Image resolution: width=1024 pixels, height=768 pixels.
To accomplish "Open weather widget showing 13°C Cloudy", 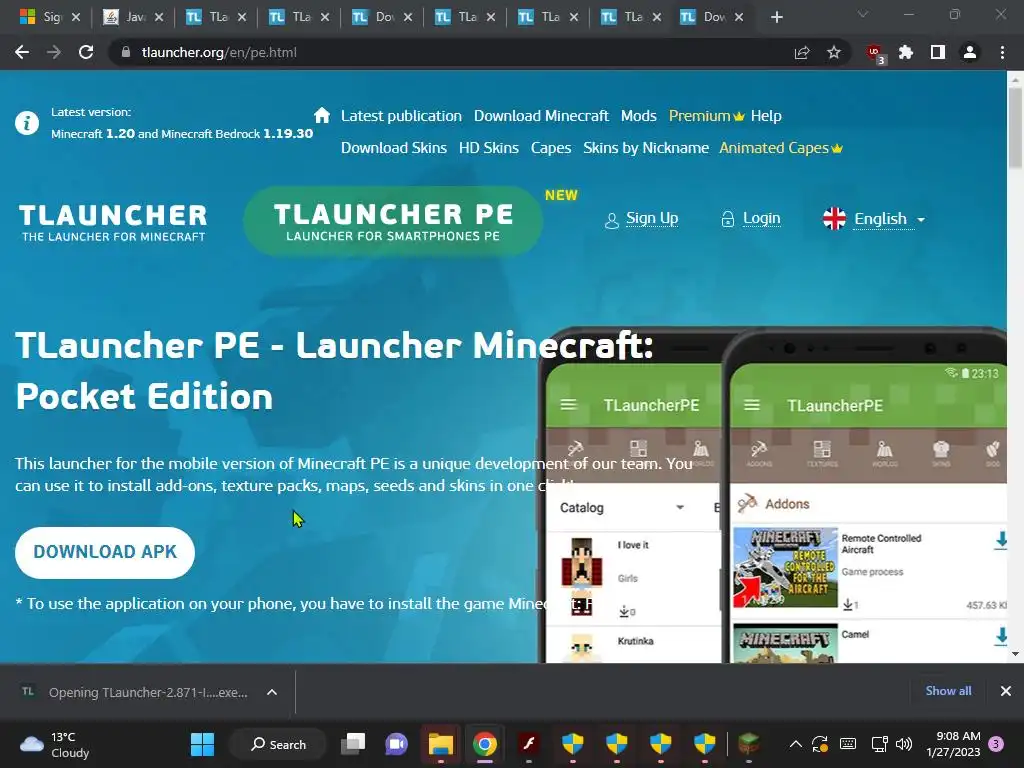I will (54, 744).
